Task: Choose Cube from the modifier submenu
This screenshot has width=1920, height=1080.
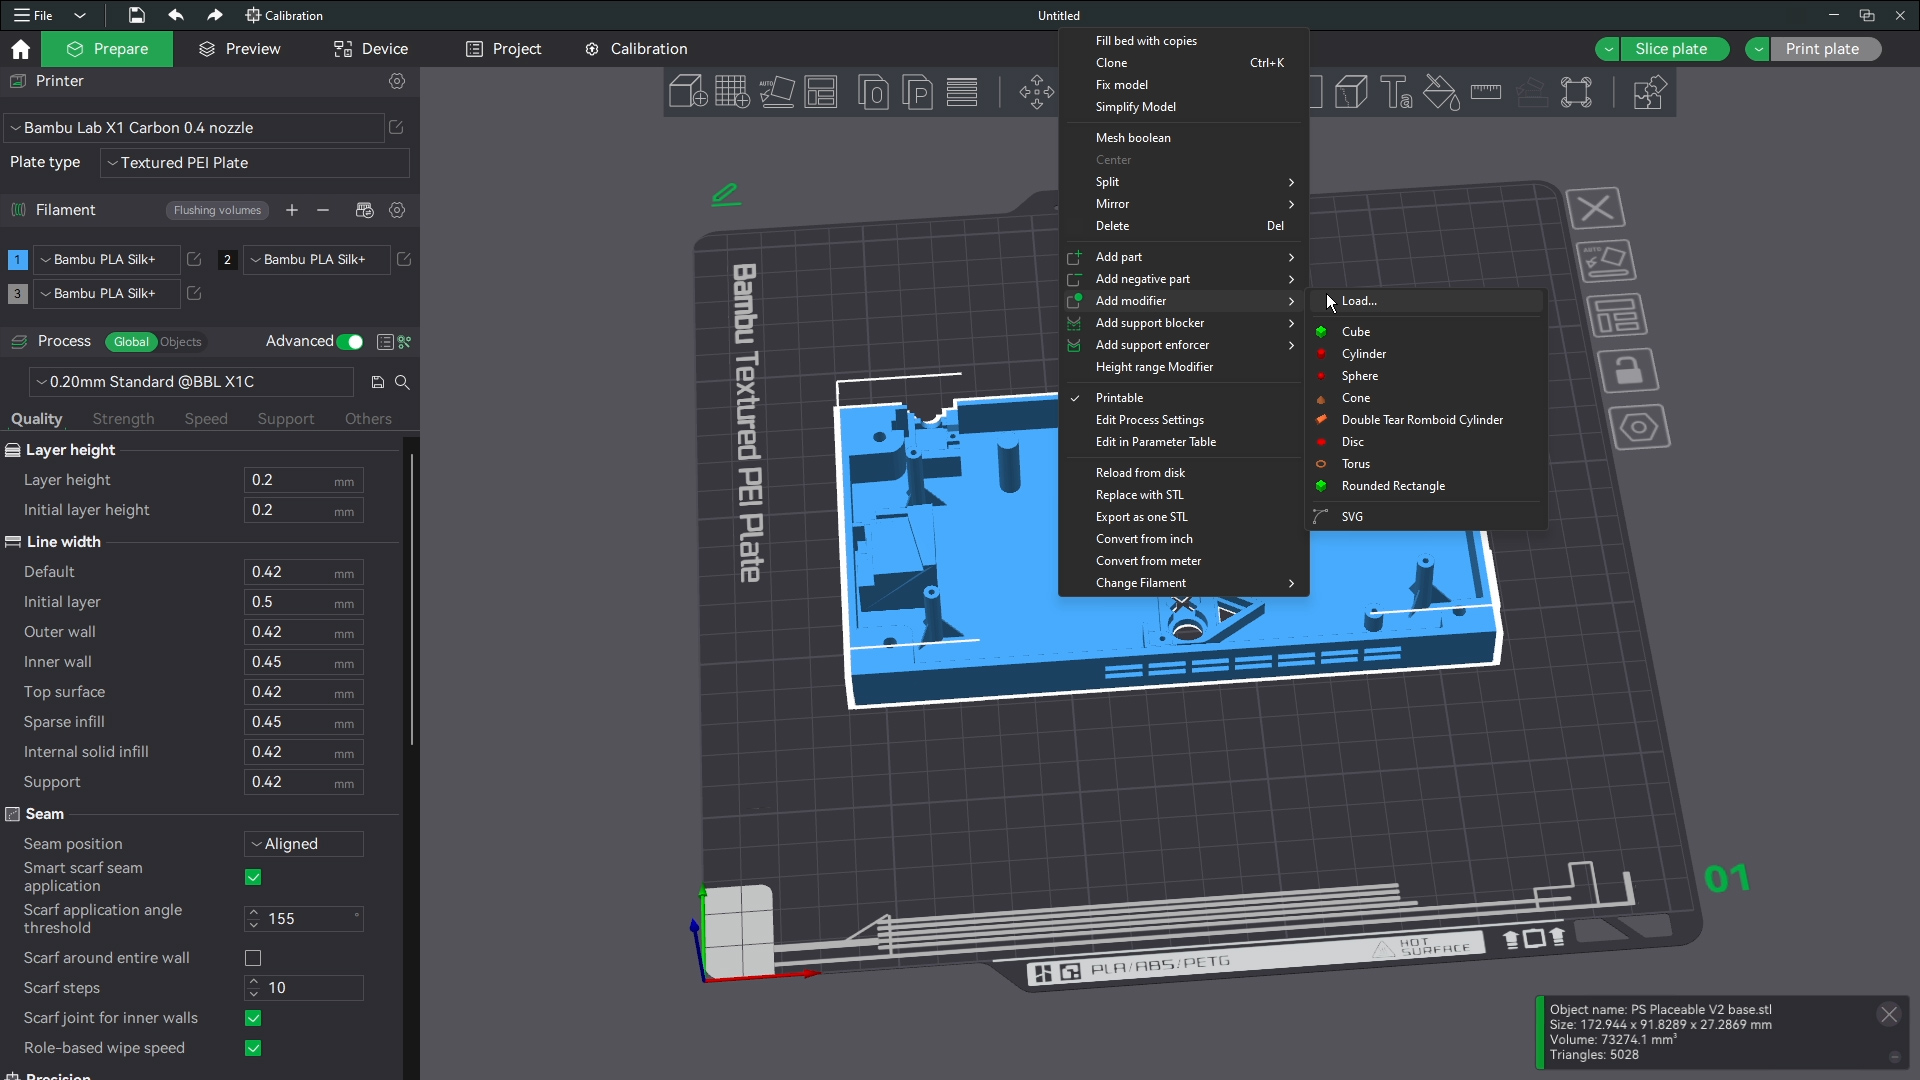Action: [x=1356, y=332]
